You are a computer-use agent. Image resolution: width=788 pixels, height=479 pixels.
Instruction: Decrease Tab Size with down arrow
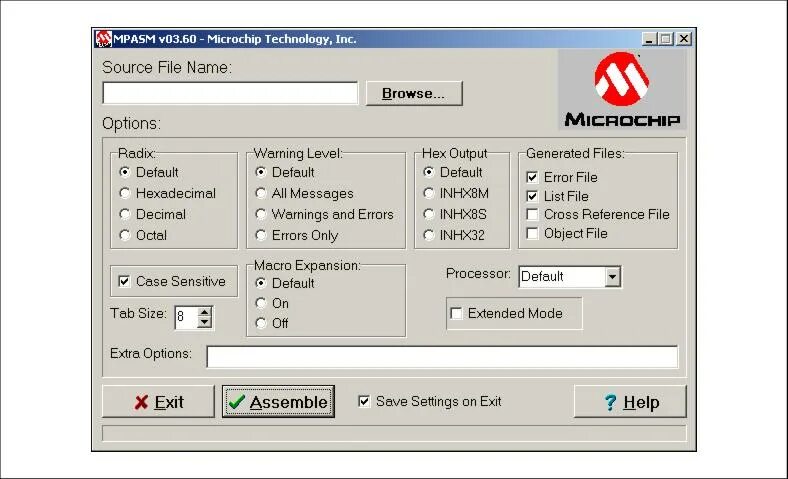(x=205, y=323)
